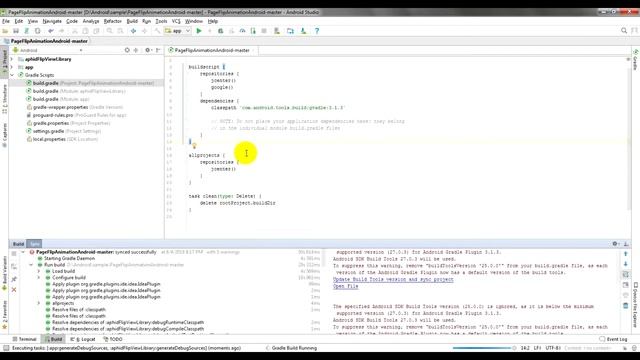Open the AVD Manager icon
Viewport: 640px width, 360px height.
coord(277,31)
